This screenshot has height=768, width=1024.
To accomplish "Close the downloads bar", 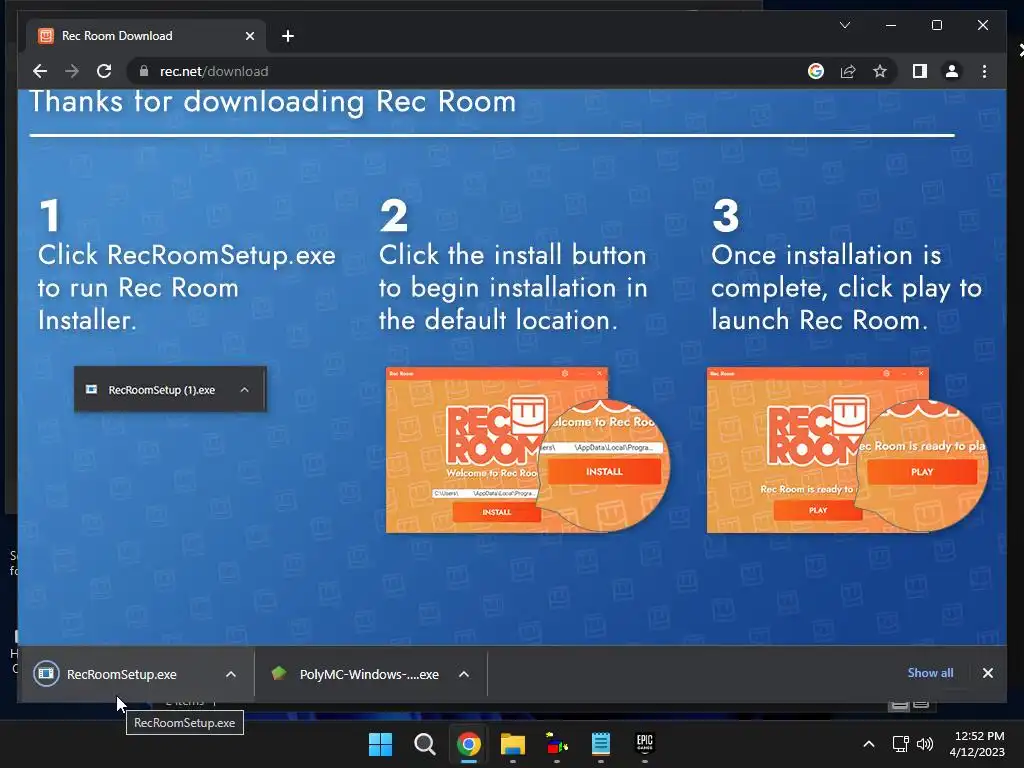I will pyautogui.click(x=987, y=673).
